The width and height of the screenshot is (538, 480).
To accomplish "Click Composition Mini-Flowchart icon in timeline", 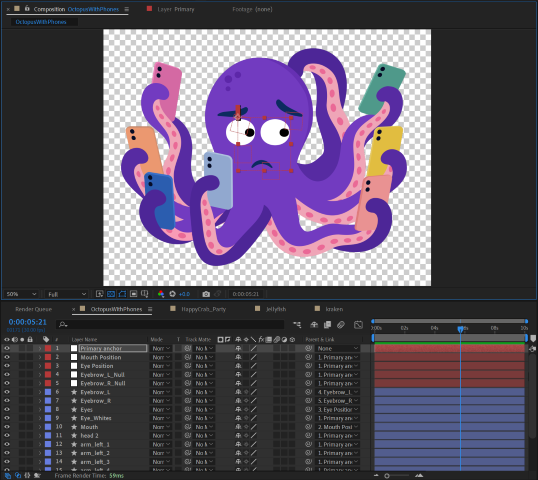I will [x=297, y=325].
